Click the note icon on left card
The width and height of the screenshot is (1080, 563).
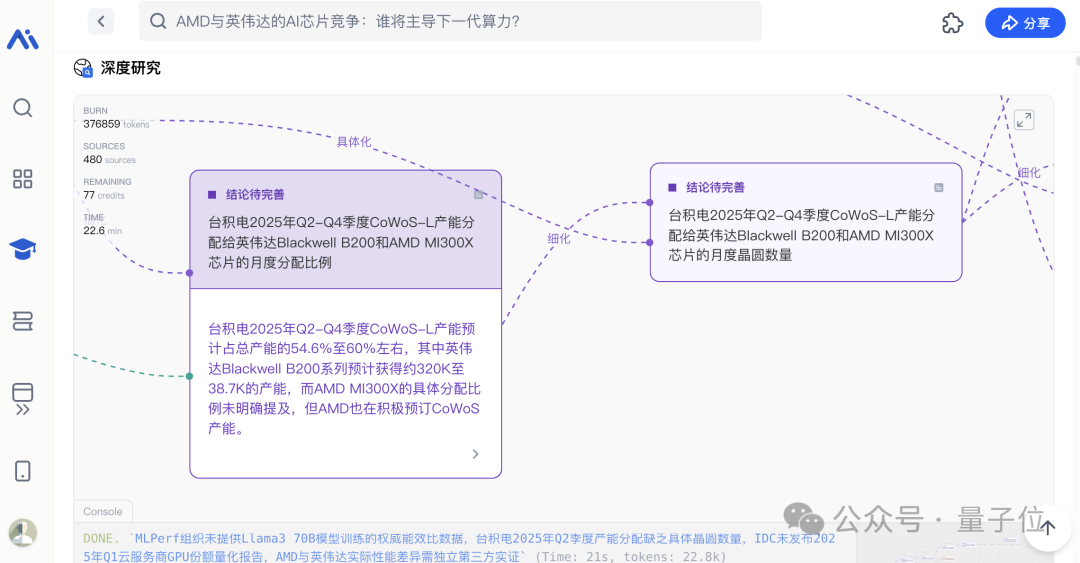tap(479, 195)
